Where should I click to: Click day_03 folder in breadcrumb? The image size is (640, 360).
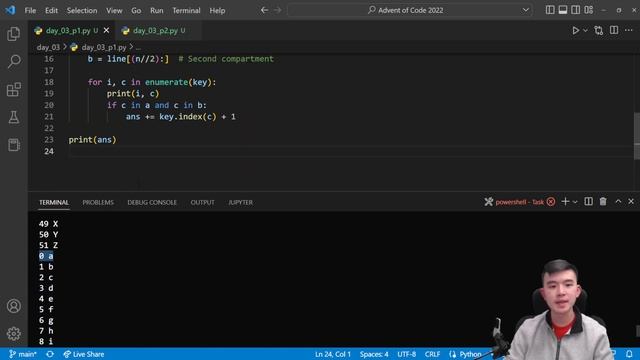pyautogui.click(x=48, y=47)
